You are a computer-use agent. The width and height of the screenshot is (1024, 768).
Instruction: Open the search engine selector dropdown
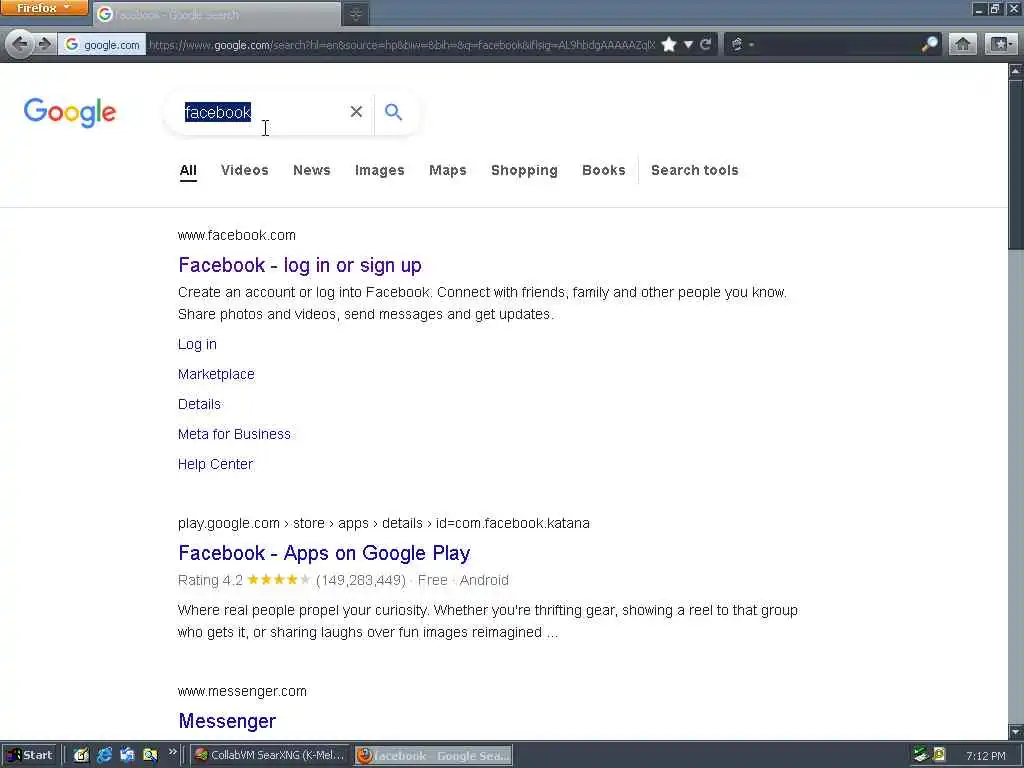click(742, 44)
